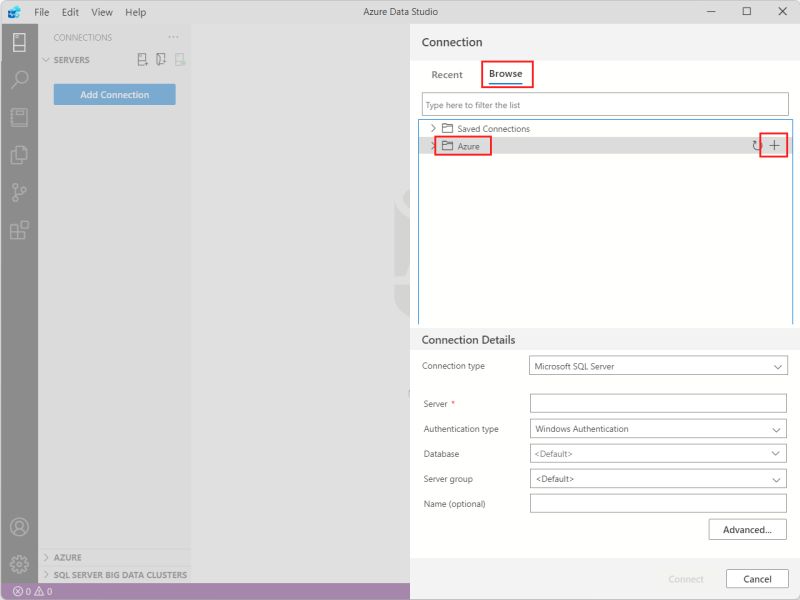Click the Add Connection button
This screenshot has width=800, height=600.
(x=113, y=94)
